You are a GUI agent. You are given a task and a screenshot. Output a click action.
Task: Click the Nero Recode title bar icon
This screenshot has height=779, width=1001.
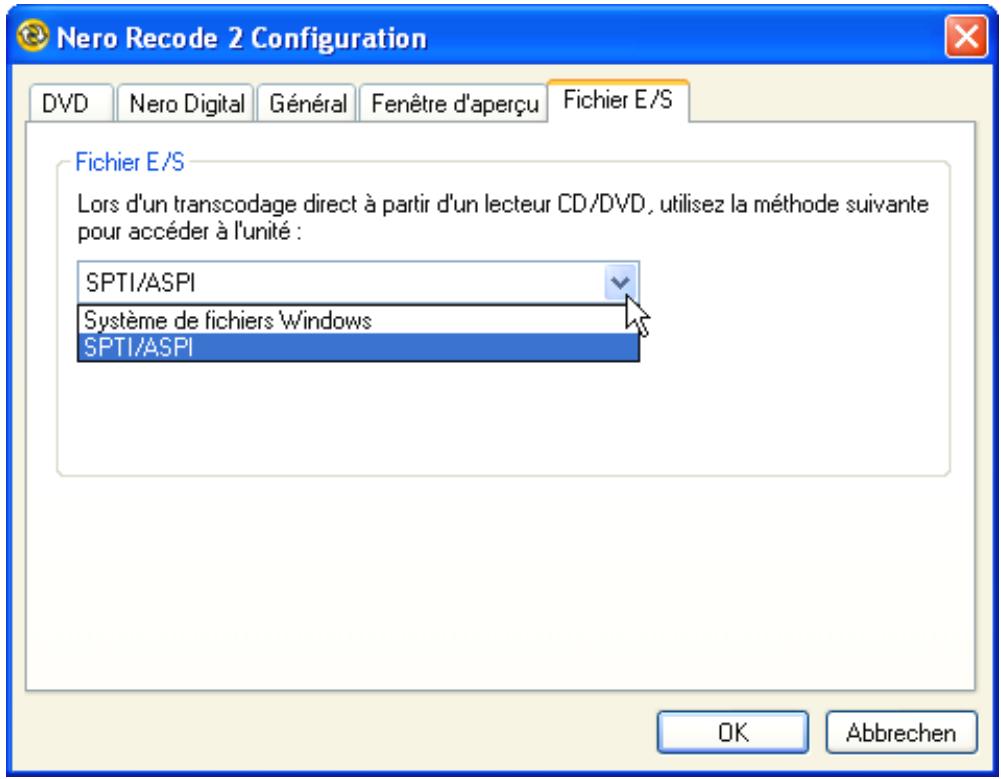tap(32, 35)
